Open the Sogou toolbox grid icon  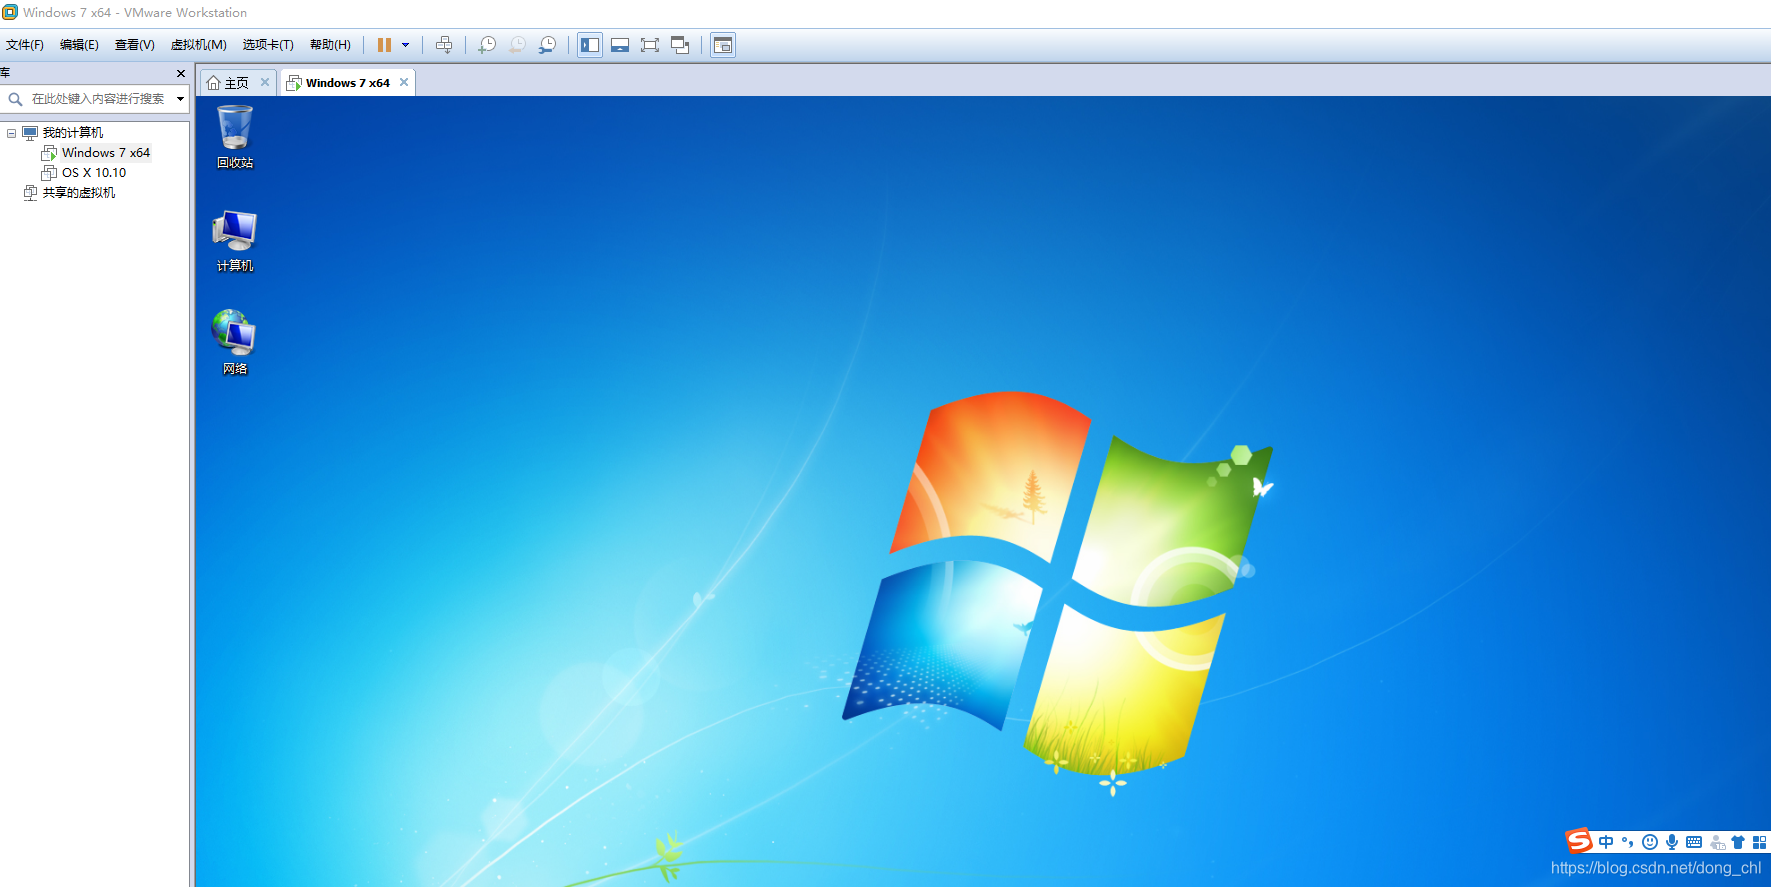[1760, 842]
